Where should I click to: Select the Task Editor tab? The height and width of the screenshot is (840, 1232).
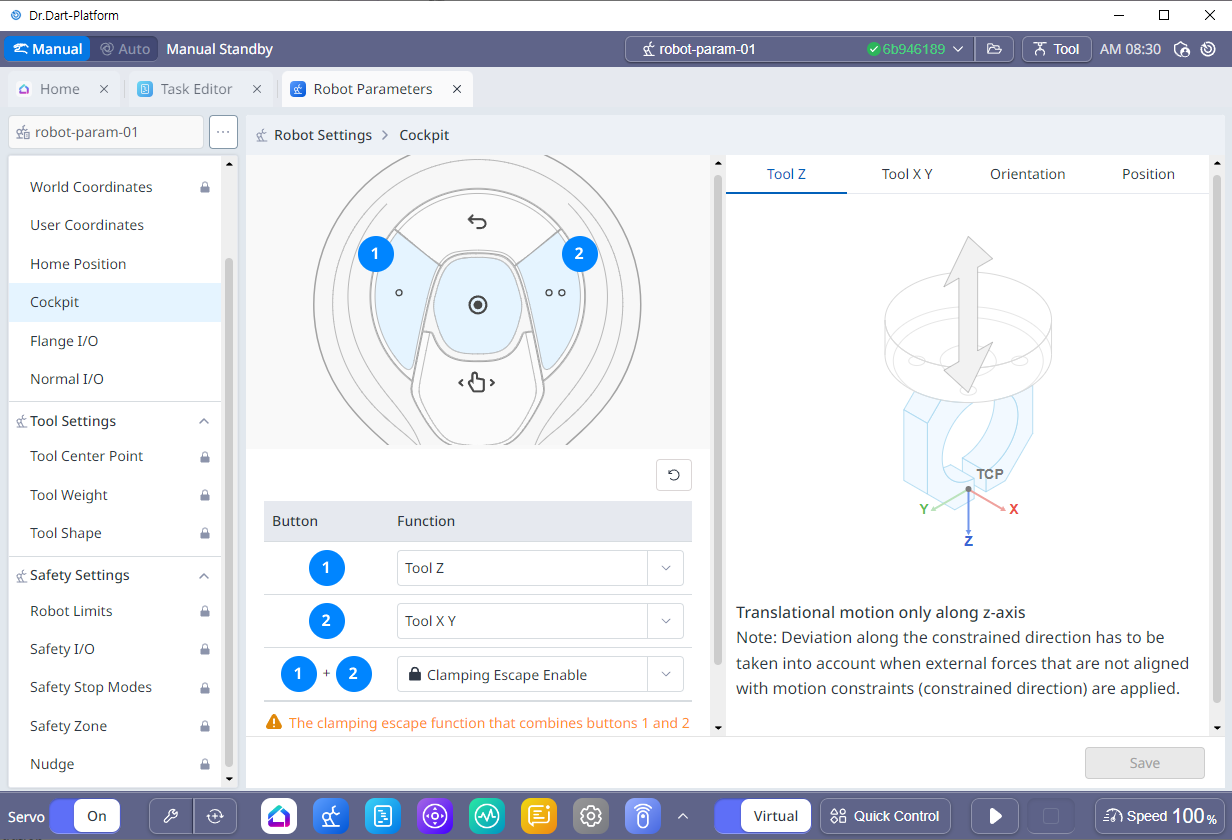[x=196, y=89]
